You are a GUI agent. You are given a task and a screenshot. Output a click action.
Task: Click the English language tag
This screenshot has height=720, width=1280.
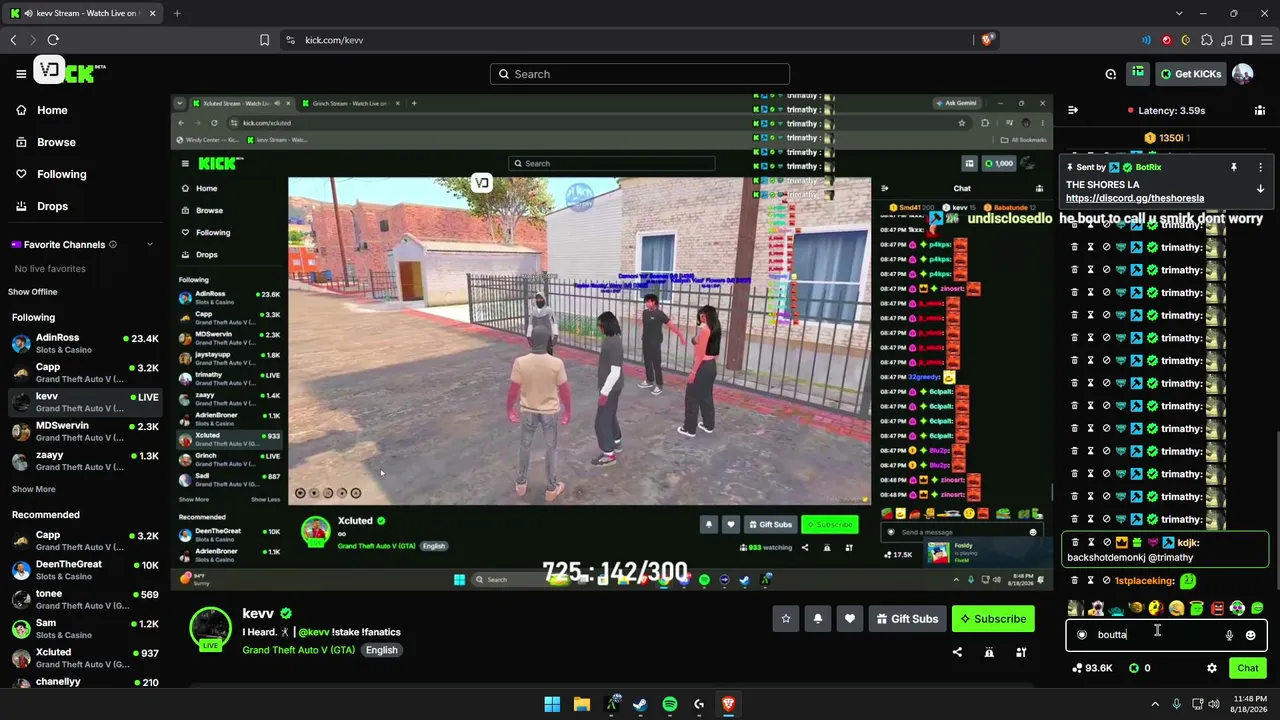pos(381,650)
